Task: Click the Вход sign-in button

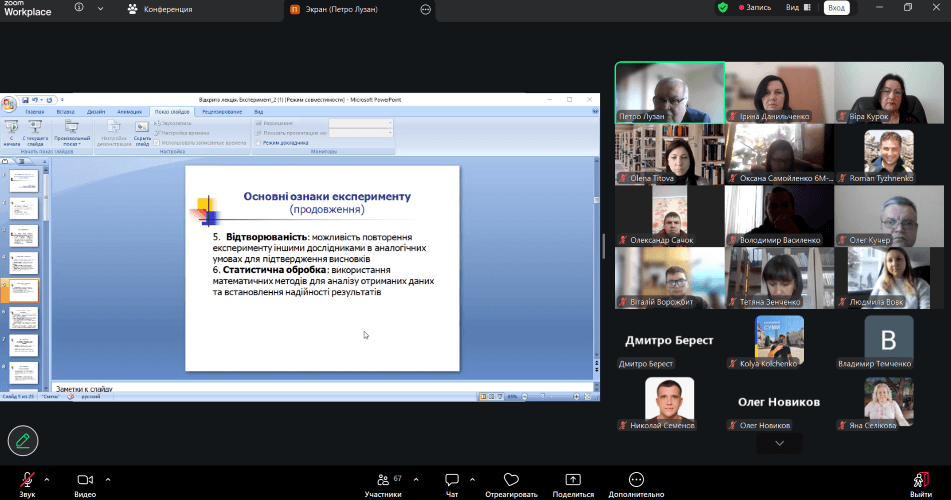Action: [x=837, y=8]
